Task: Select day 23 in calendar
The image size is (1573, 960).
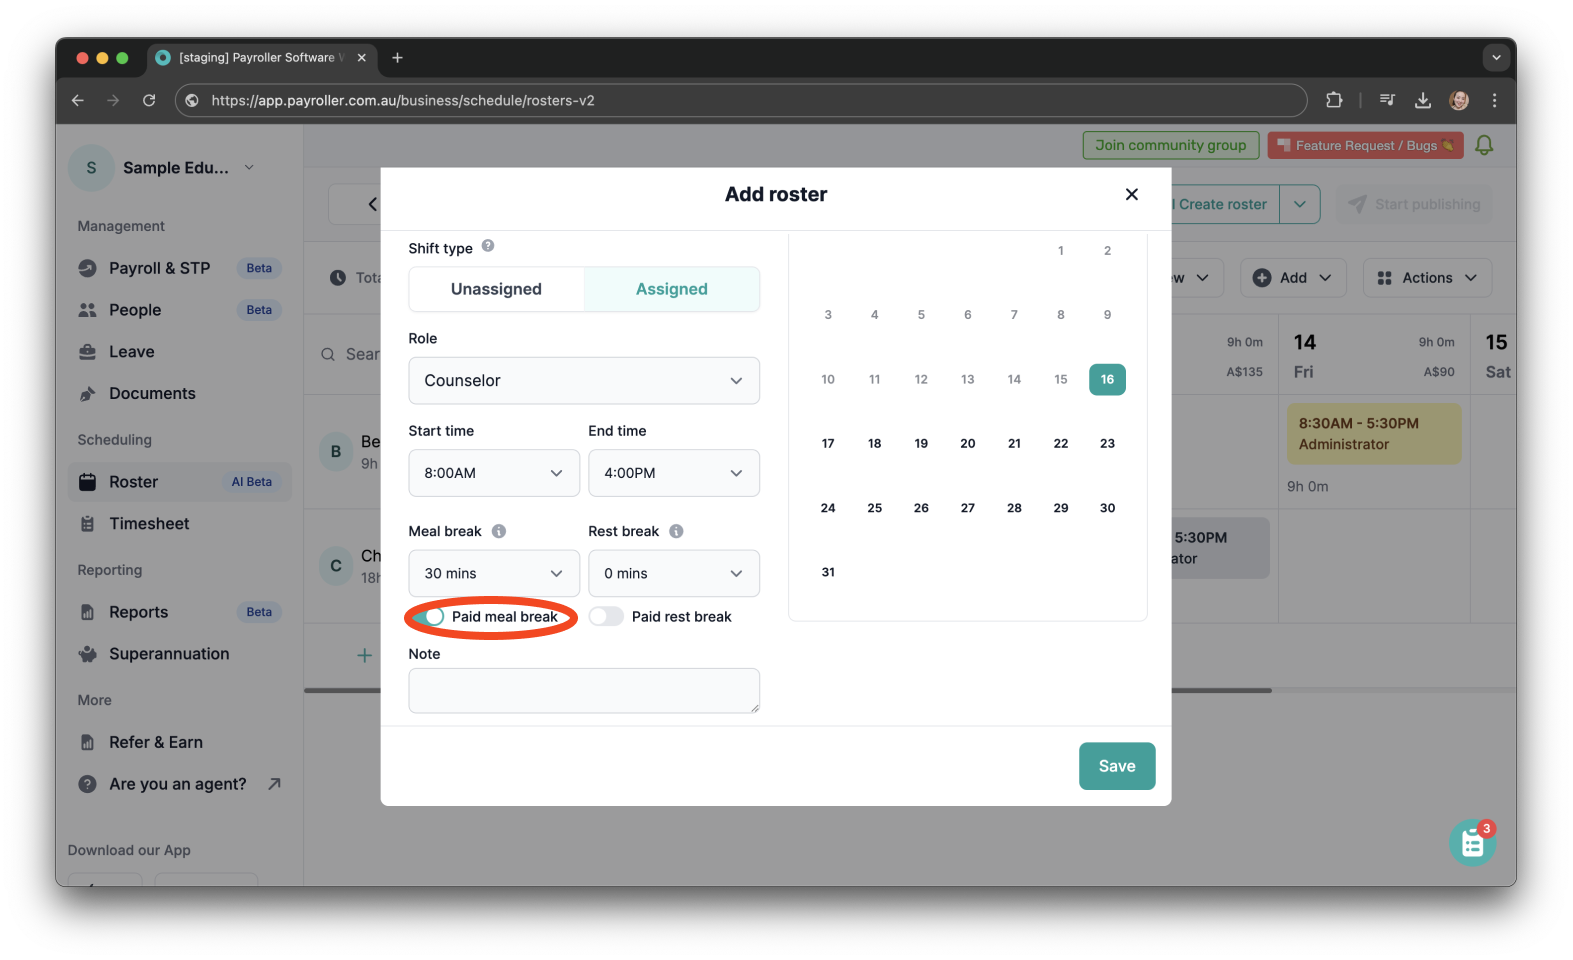Action: coord(1107,443)
